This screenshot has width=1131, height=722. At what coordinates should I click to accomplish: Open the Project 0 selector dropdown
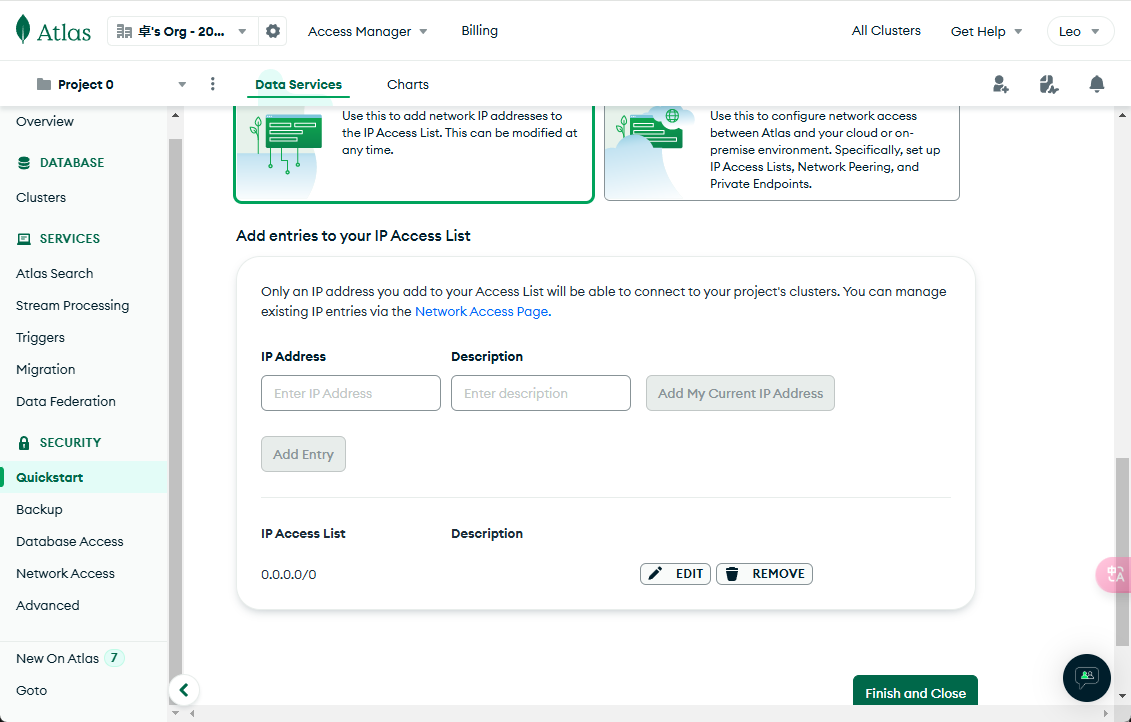pos(111,84)
